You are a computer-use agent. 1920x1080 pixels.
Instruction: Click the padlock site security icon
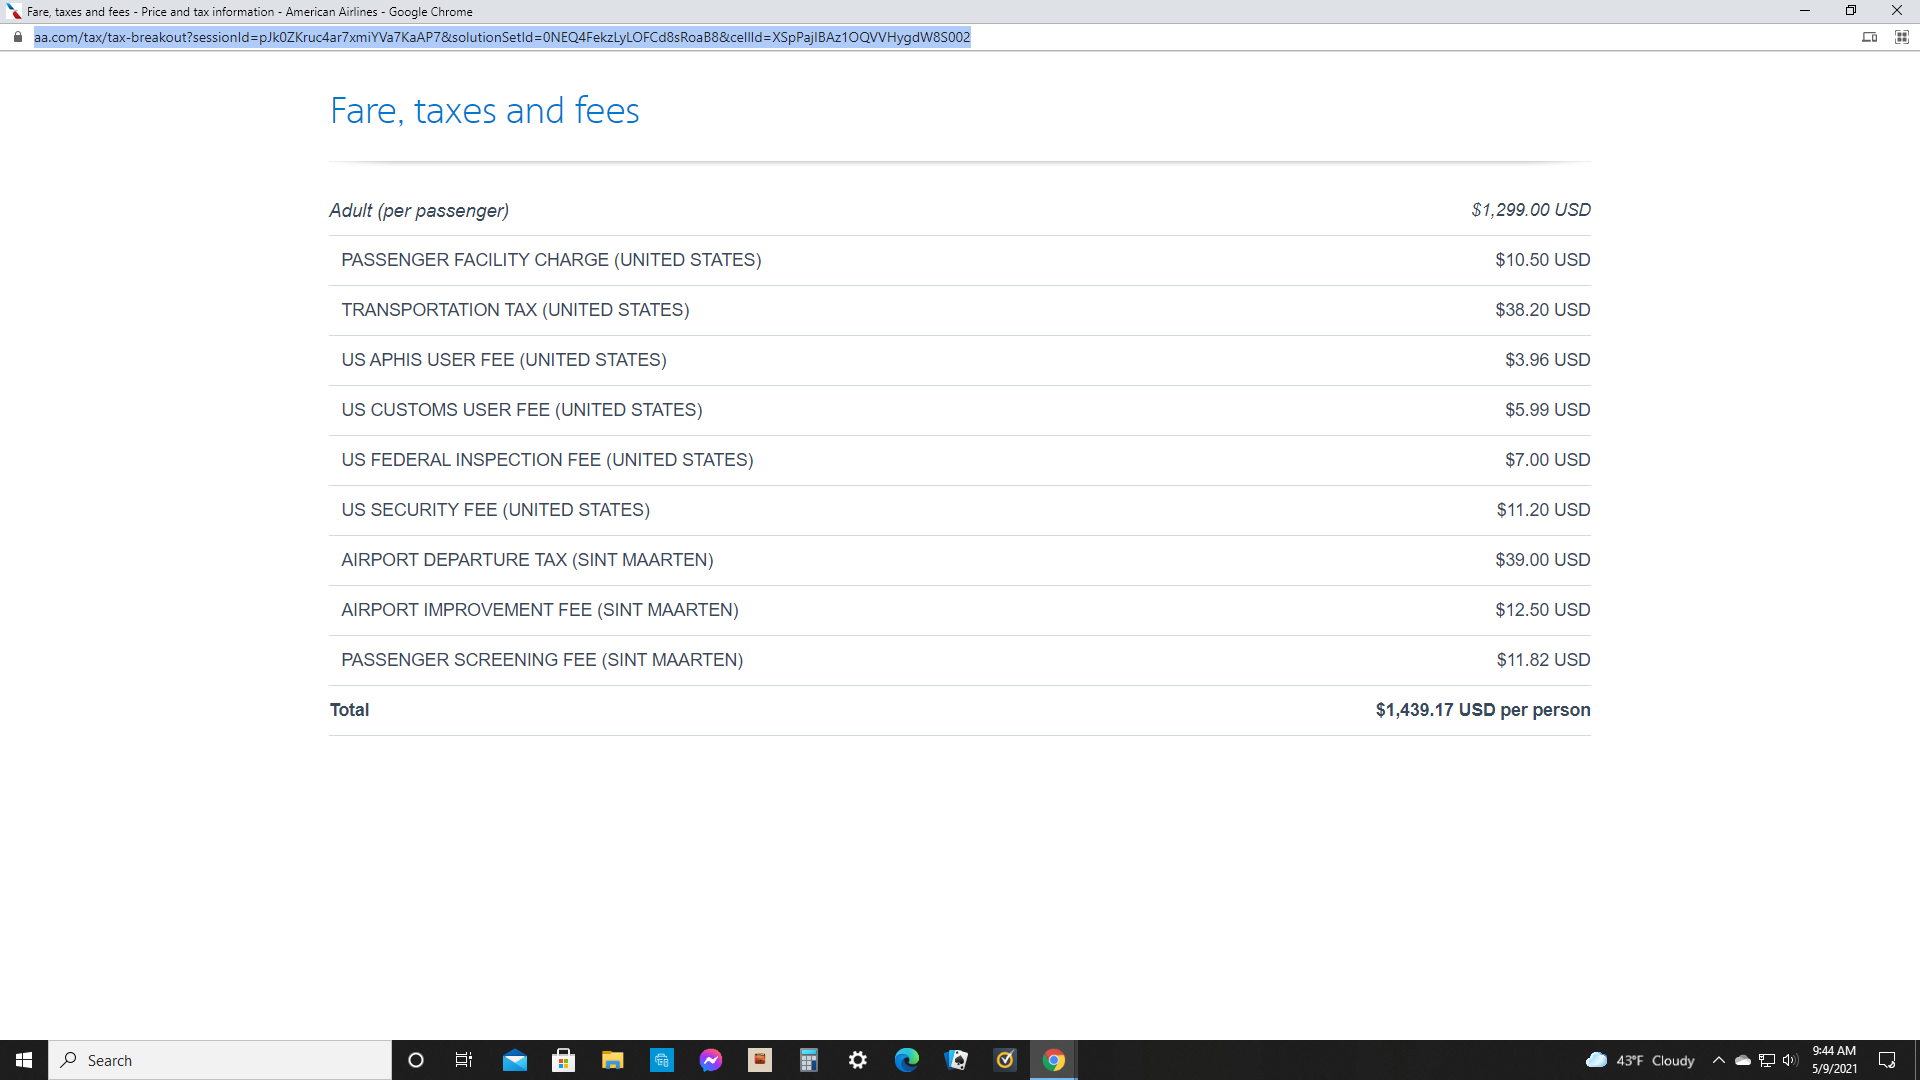(18, 37)
